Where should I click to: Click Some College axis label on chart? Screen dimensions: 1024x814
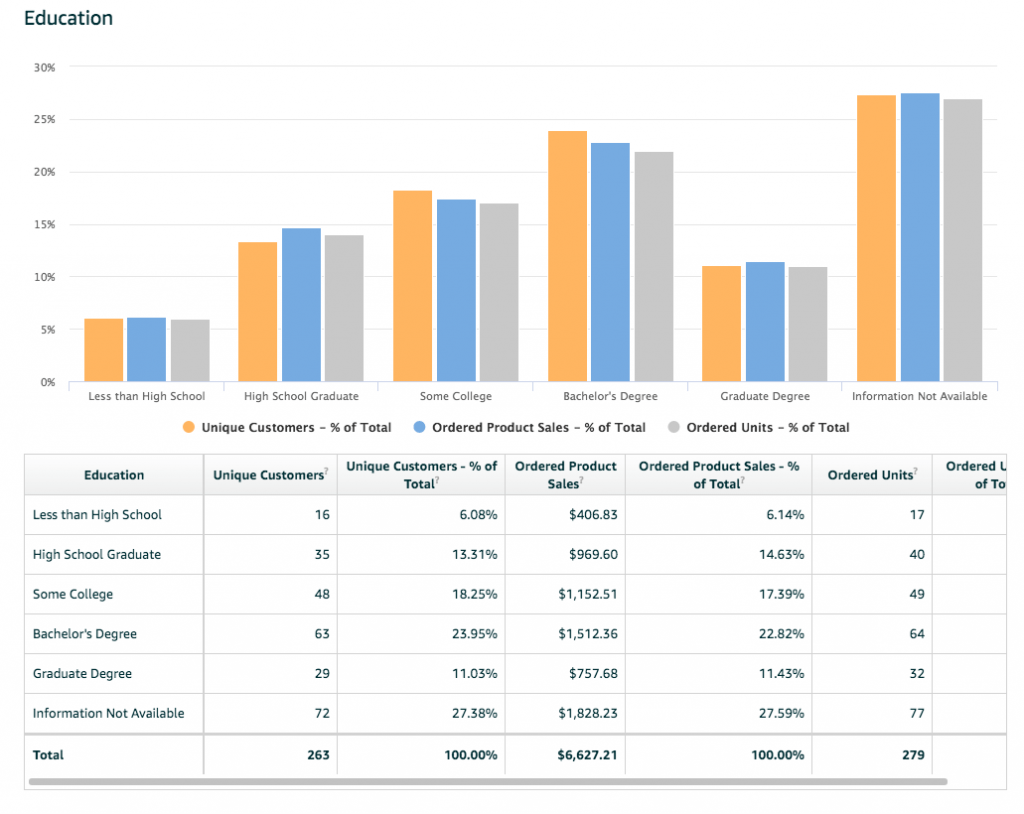[x=456, y=396]
